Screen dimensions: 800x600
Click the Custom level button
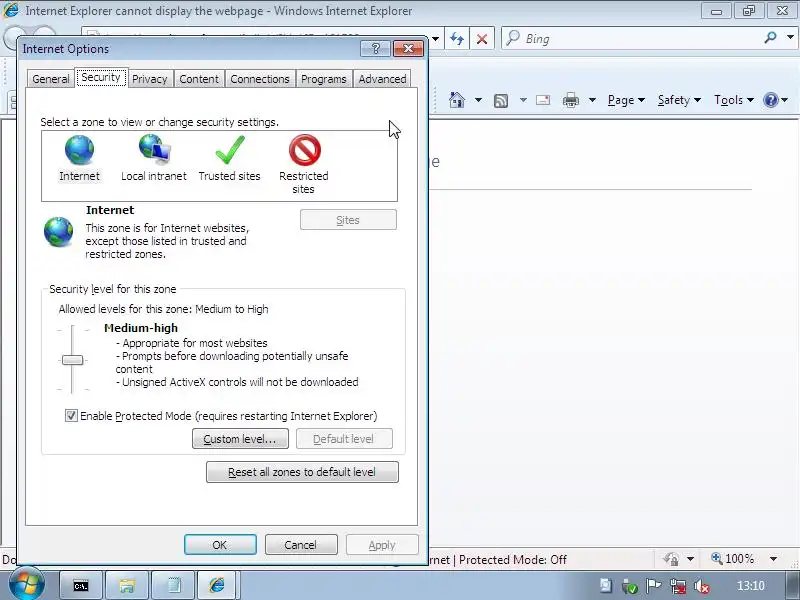click(240, 439)
